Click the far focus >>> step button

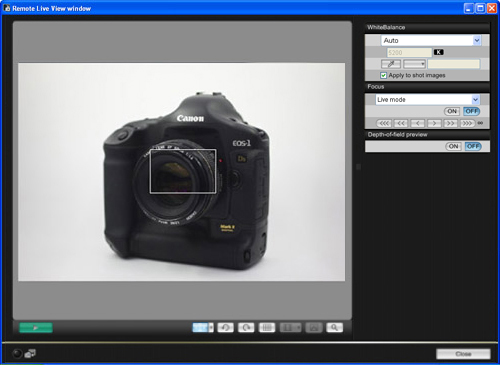click(x=467, y=123)
